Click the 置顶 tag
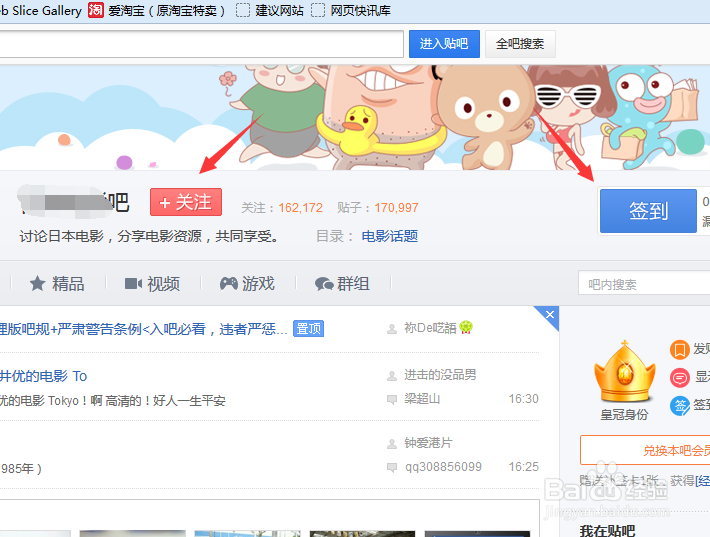The image size is (710, 537). click(x=308, y=329)
